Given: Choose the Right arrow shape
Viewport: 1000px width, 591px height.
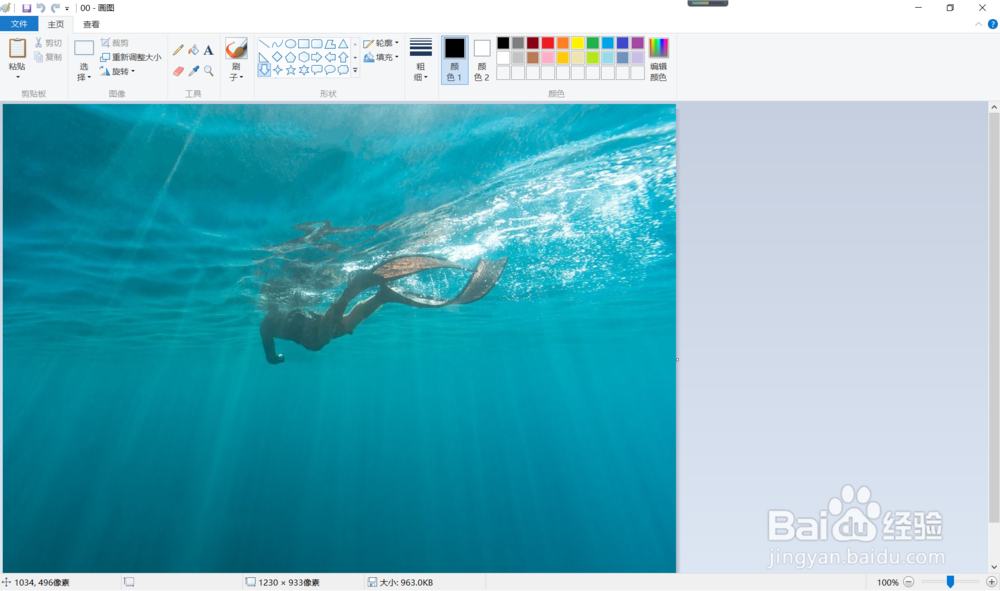Looking at the screenshot, I should 317,57.
